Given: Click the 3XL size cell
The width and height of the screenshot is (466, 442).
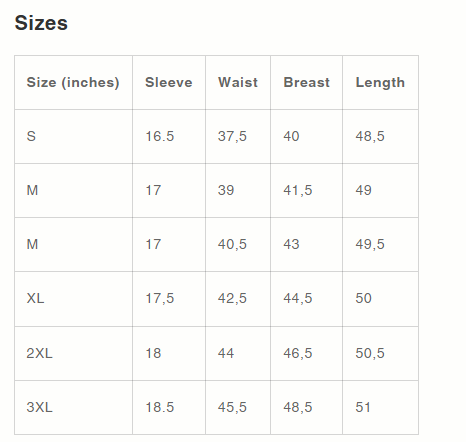Looking at the screenshot, I should point(39,407).
